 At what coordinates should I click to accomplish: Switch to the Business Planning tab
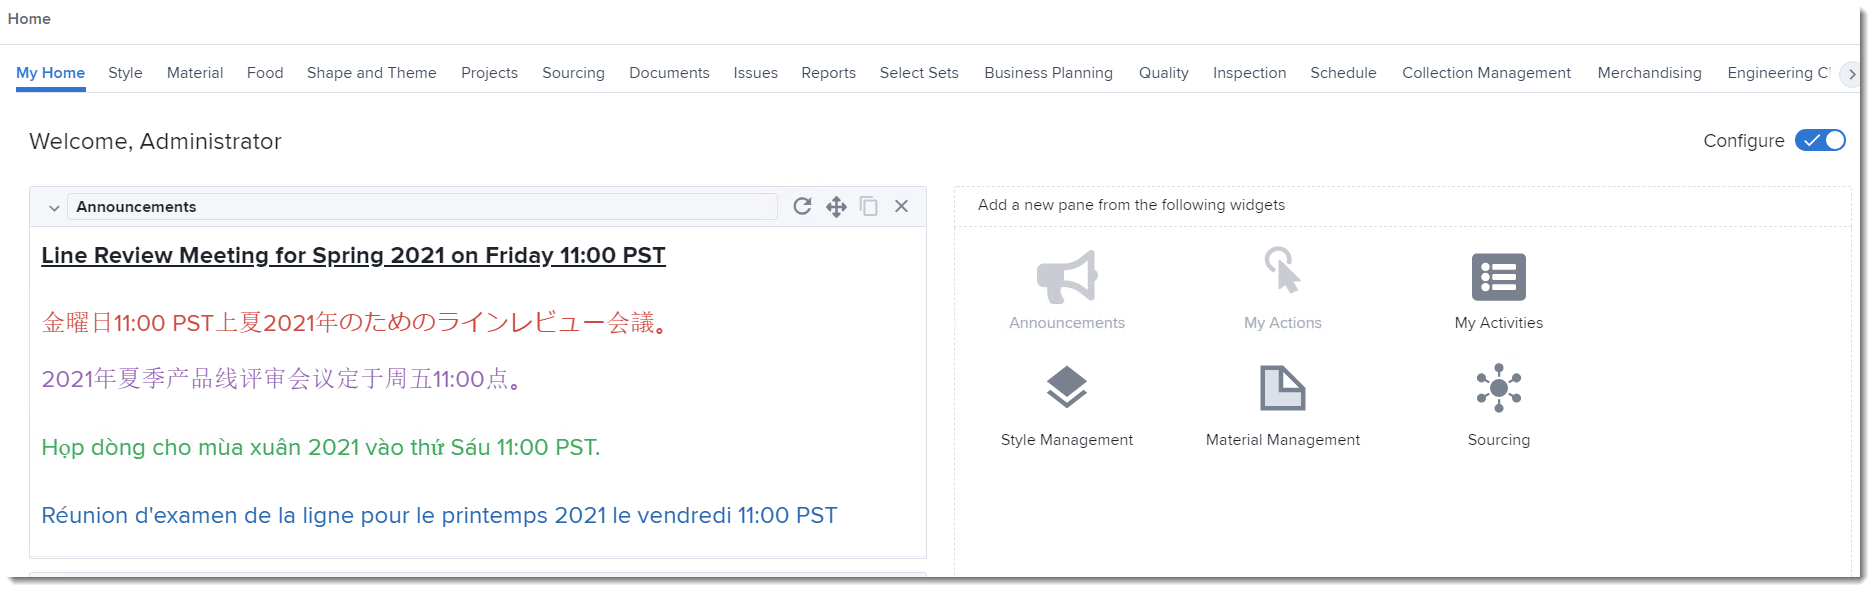1048,73
